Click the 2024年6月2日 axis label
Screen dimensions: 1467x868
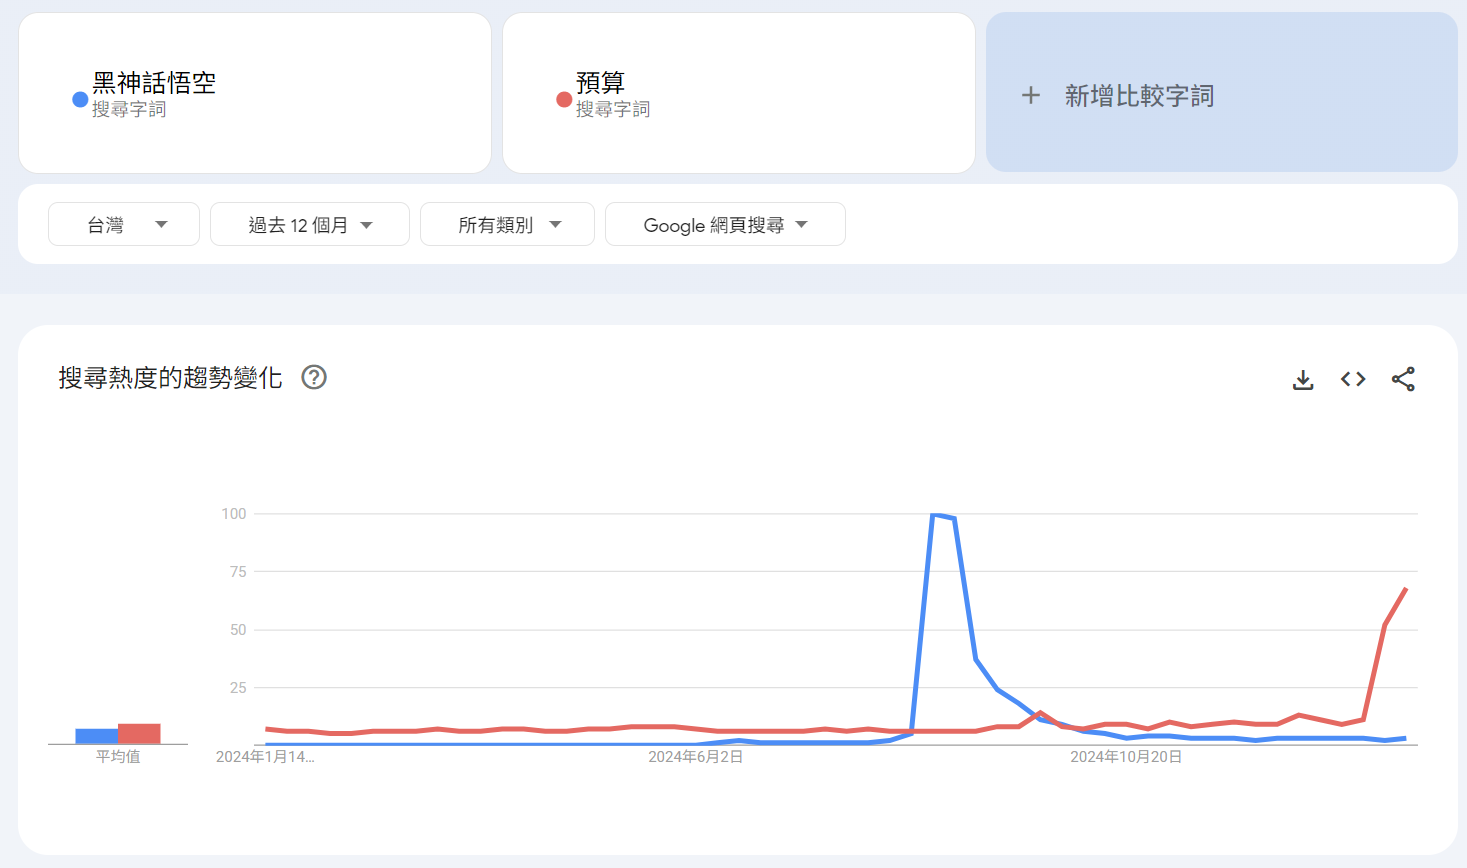[696, 757]
